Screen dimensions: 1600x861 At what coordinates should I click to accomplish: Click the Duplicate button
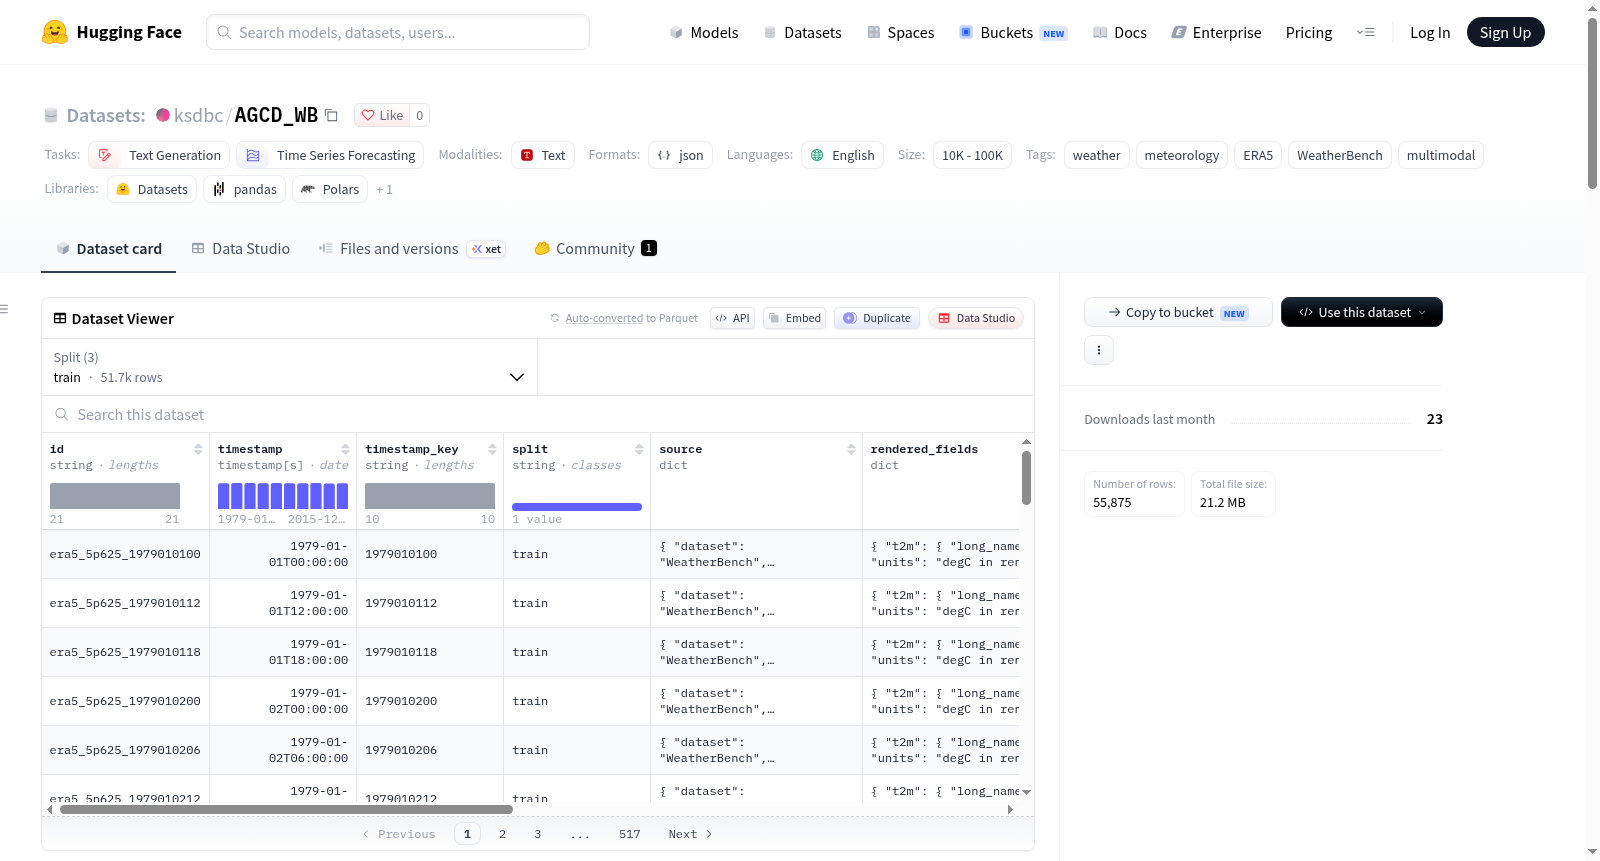point(877,318)
